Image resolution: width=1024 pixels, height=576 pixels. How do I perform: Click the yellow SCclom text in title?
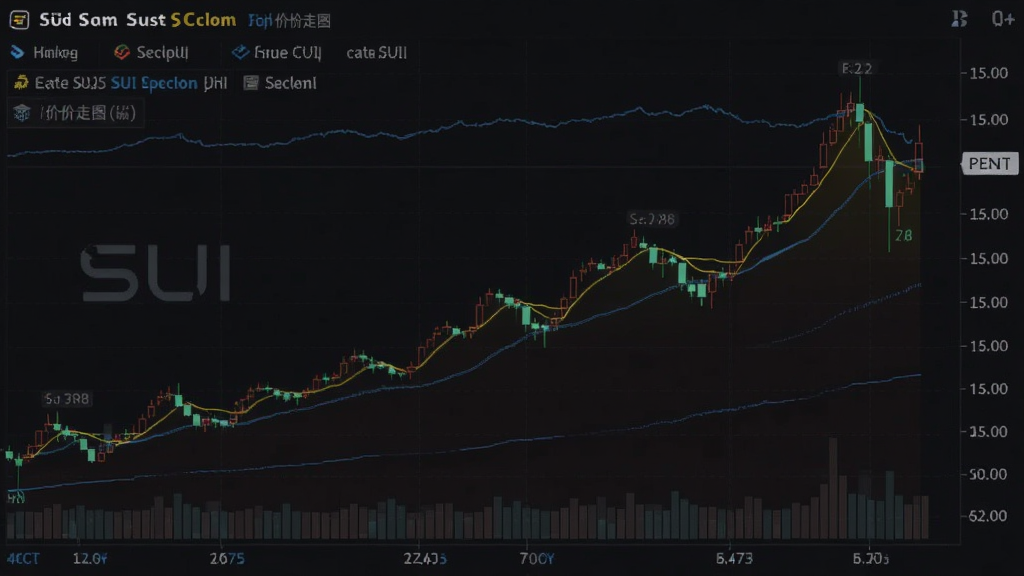[x=203, y=20]
